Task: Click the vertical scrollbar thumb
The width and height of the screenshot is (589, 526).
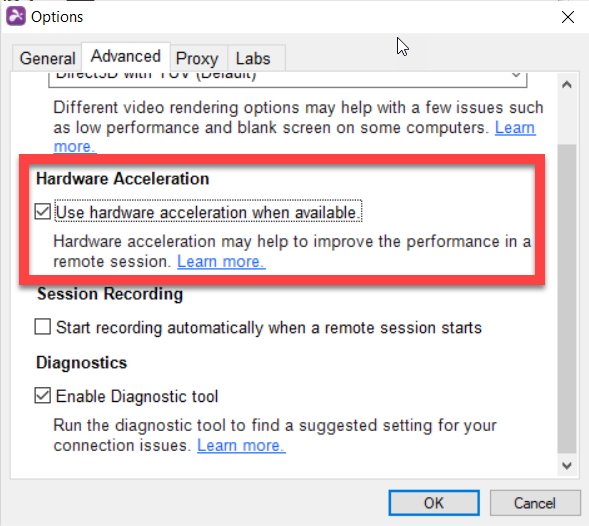Action: [x=567, y=299]
